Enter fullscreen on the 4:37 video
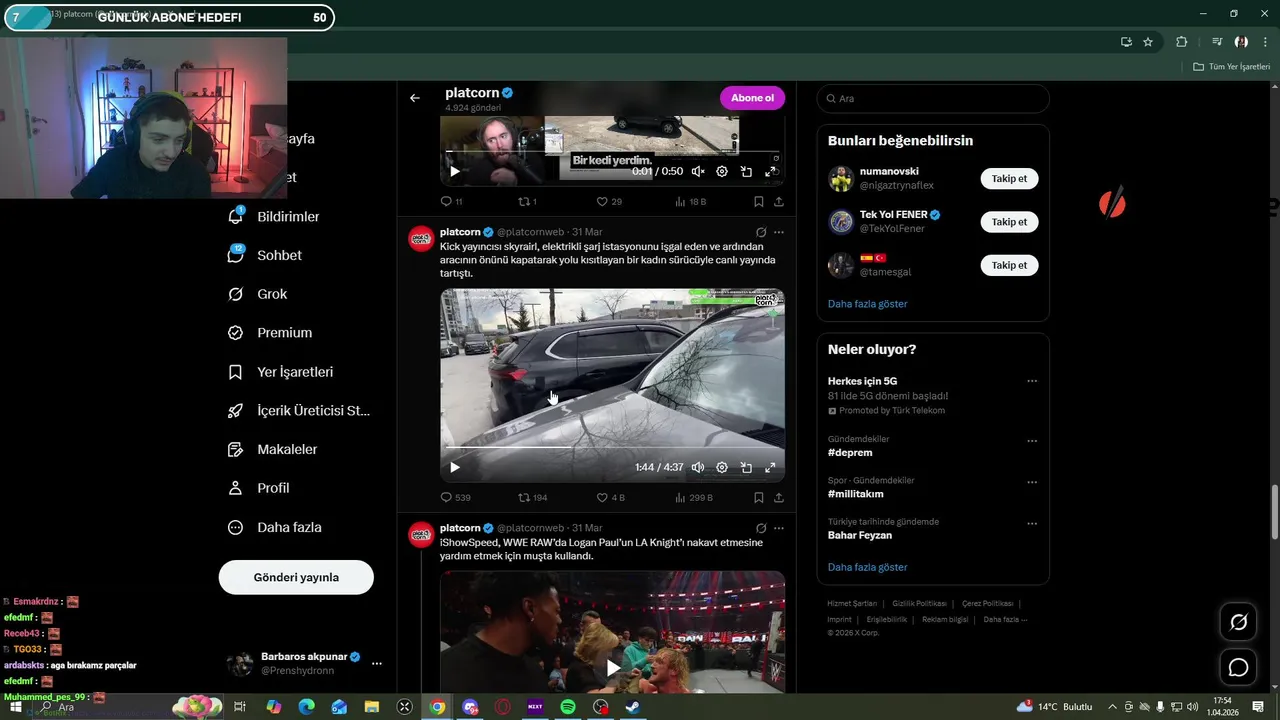 [770, 467]
